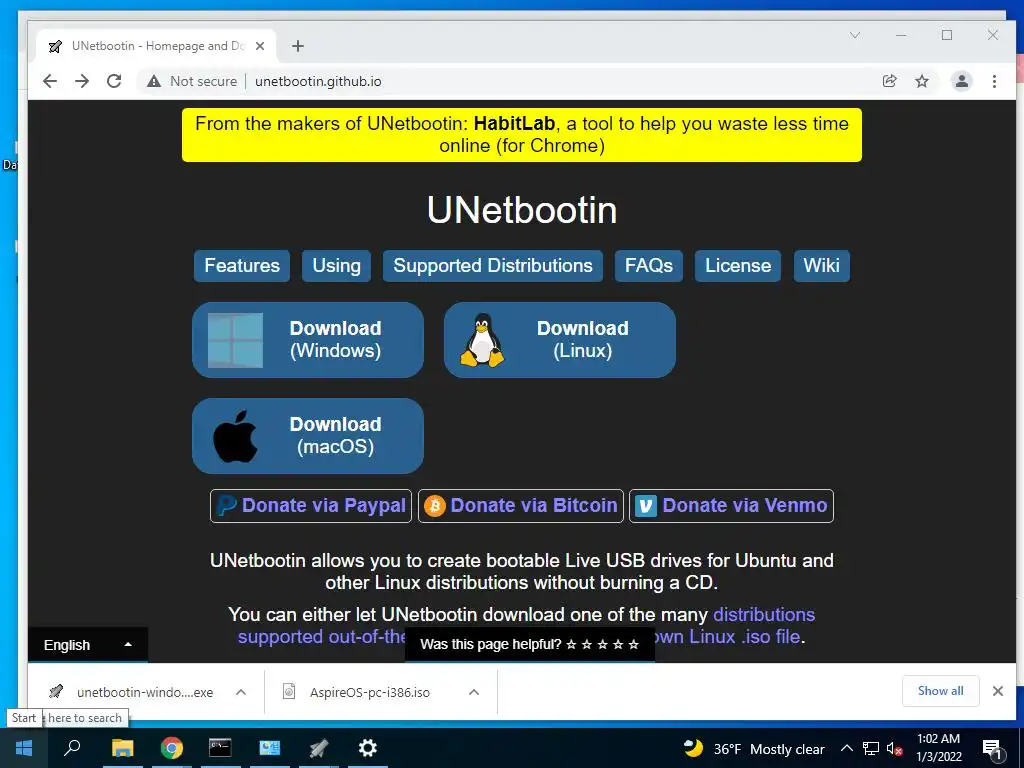Image resolution: width=1024 pixels, height=768 pixels.
Task: Open the Wiki link
Action: click(x=822, y=266)
